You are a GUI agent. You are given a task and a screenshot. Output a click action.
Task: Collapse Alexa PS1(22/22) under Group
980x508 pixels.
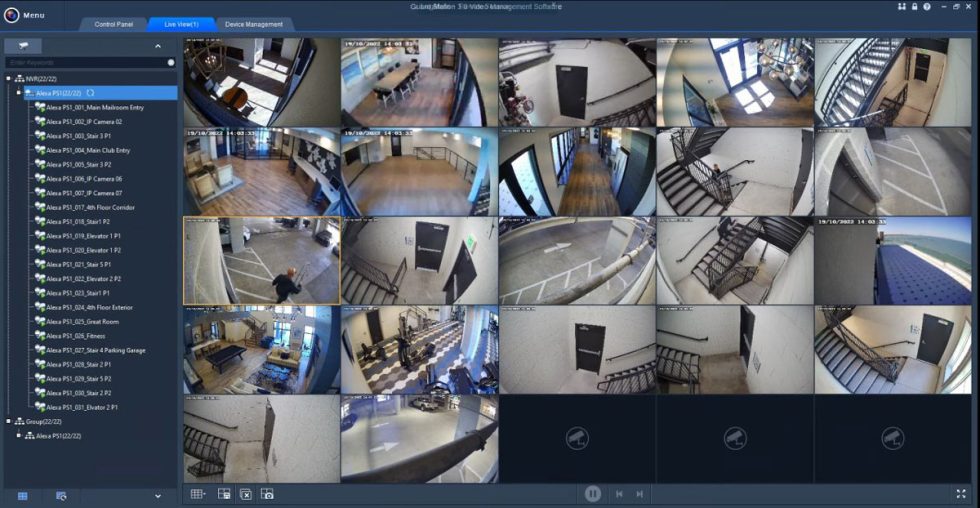click(19, 436)
